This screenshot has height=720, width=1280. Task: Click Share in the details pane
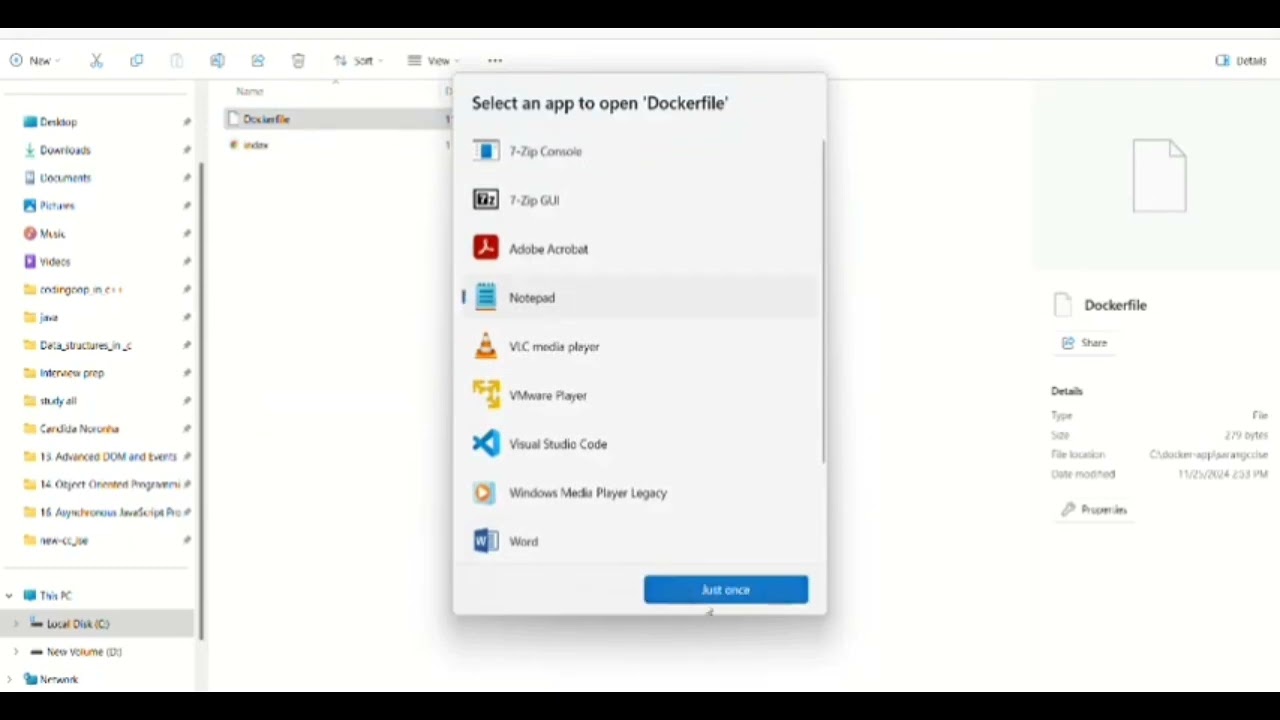coord(1084,343)
